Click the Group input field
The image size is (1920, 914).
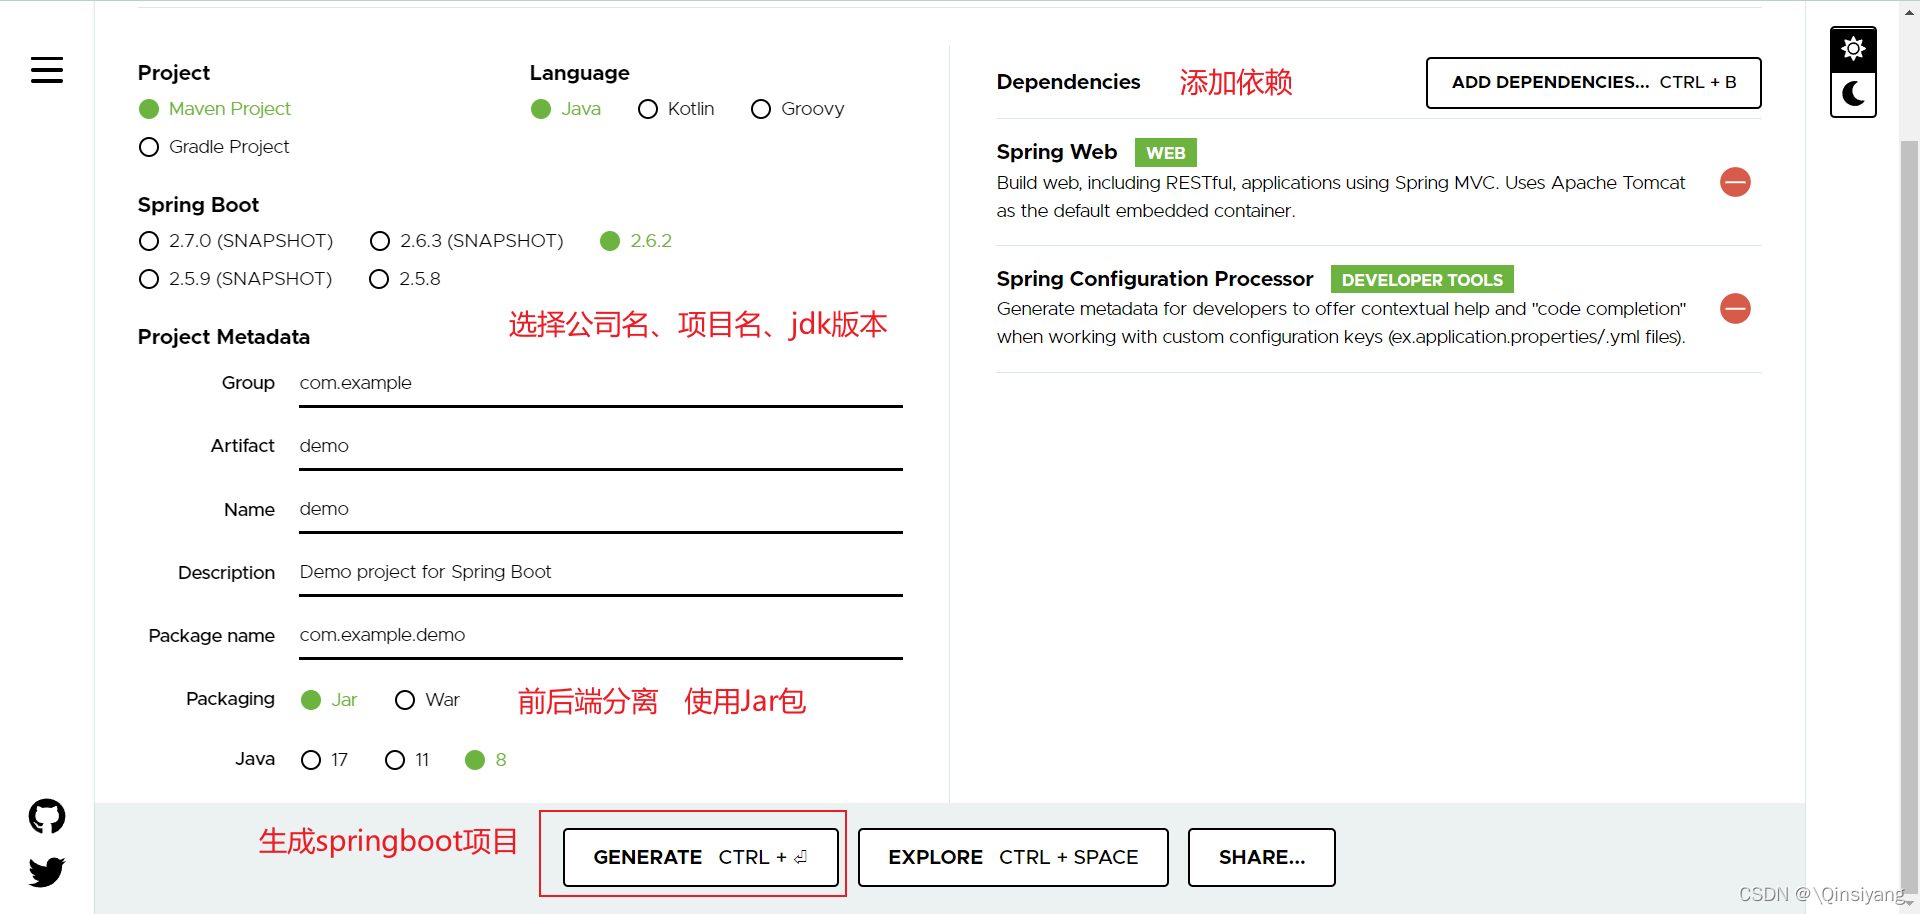pyautogui.click(x=600, y=384)
